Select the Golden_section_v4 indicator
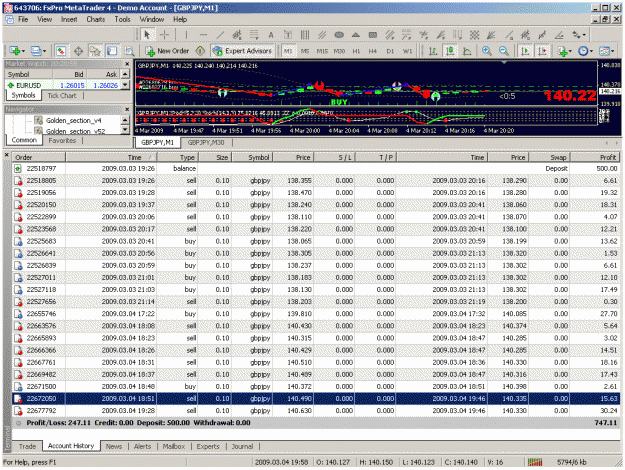 (x=73, y=120)
